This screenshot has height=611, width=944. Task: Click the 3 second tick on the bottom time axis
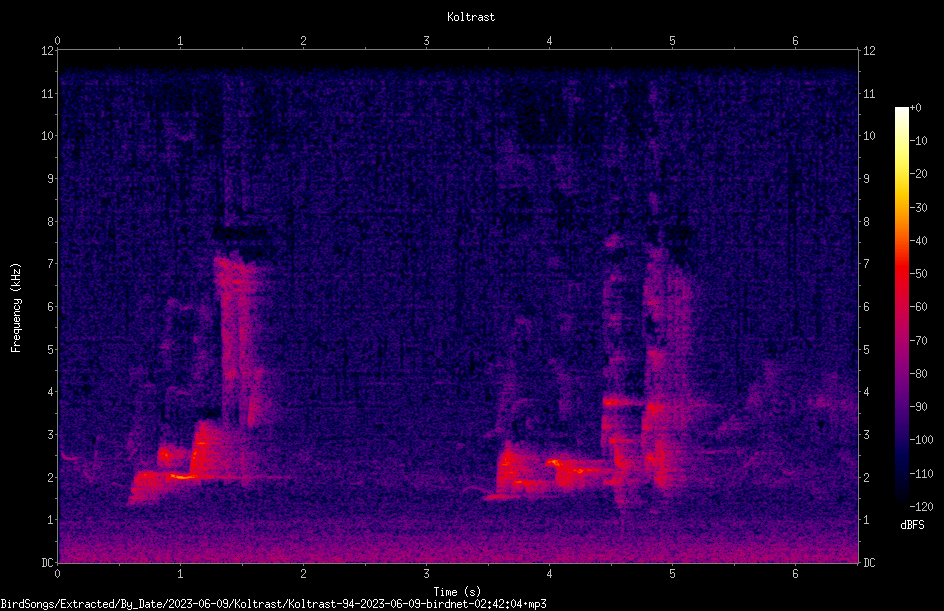point(426,574)
